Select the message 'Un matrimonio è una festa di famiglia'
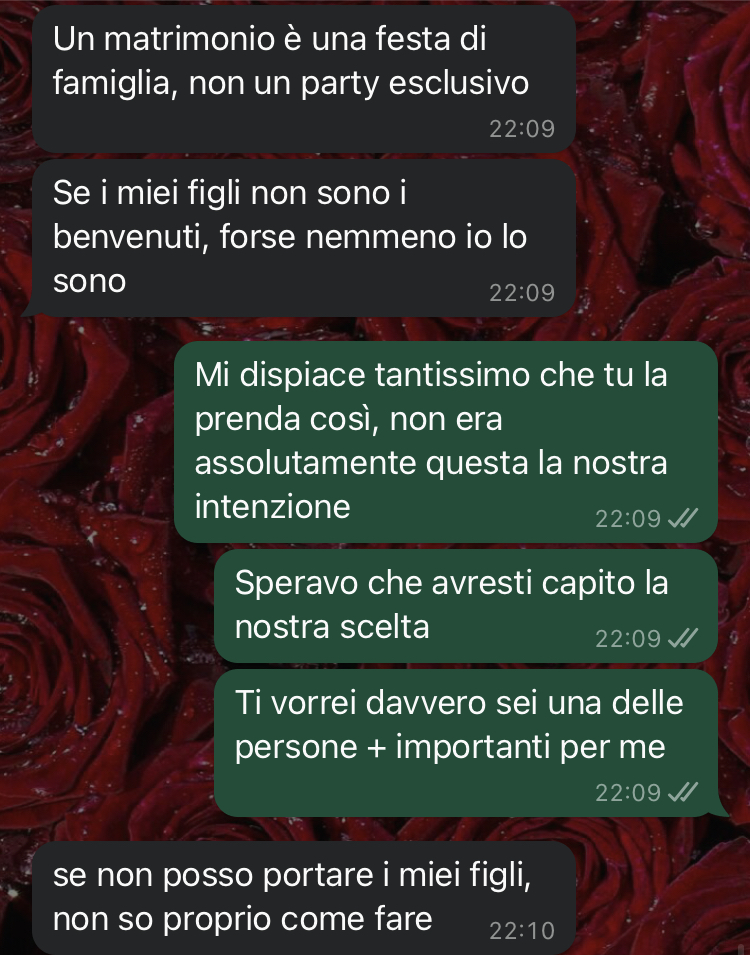Image resolution: width=750 pixels, height=955 pixels. (x=304, y=79)
